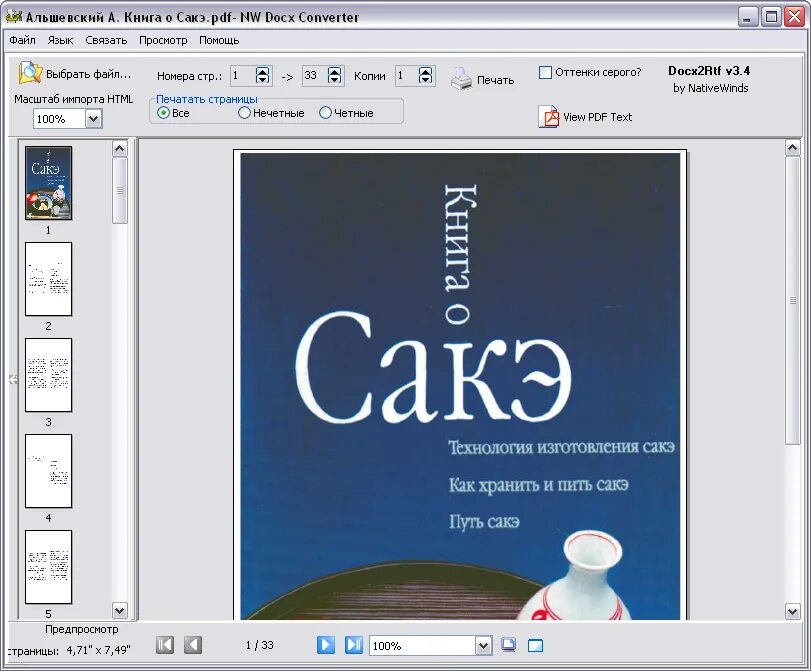This screenshot has height=671, width=811.
Task: Click the Предпросмотр label
Action: [82, 629]
